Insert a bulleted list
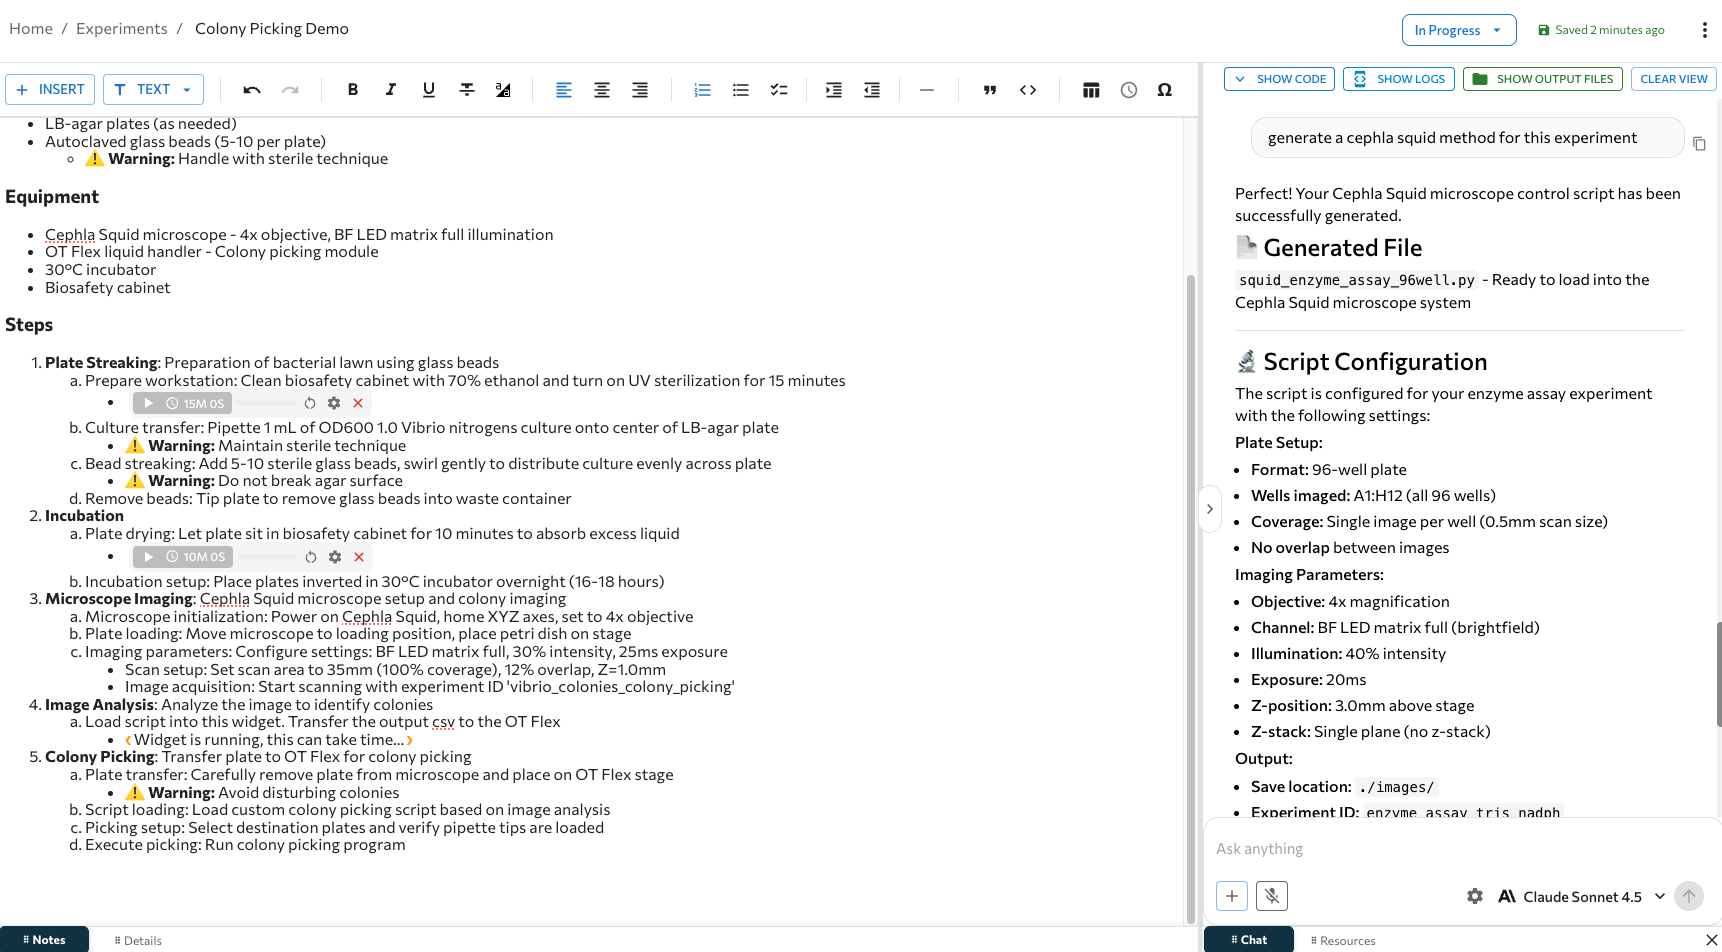This screenshot has width=1722, height=952. click(741, 90)
